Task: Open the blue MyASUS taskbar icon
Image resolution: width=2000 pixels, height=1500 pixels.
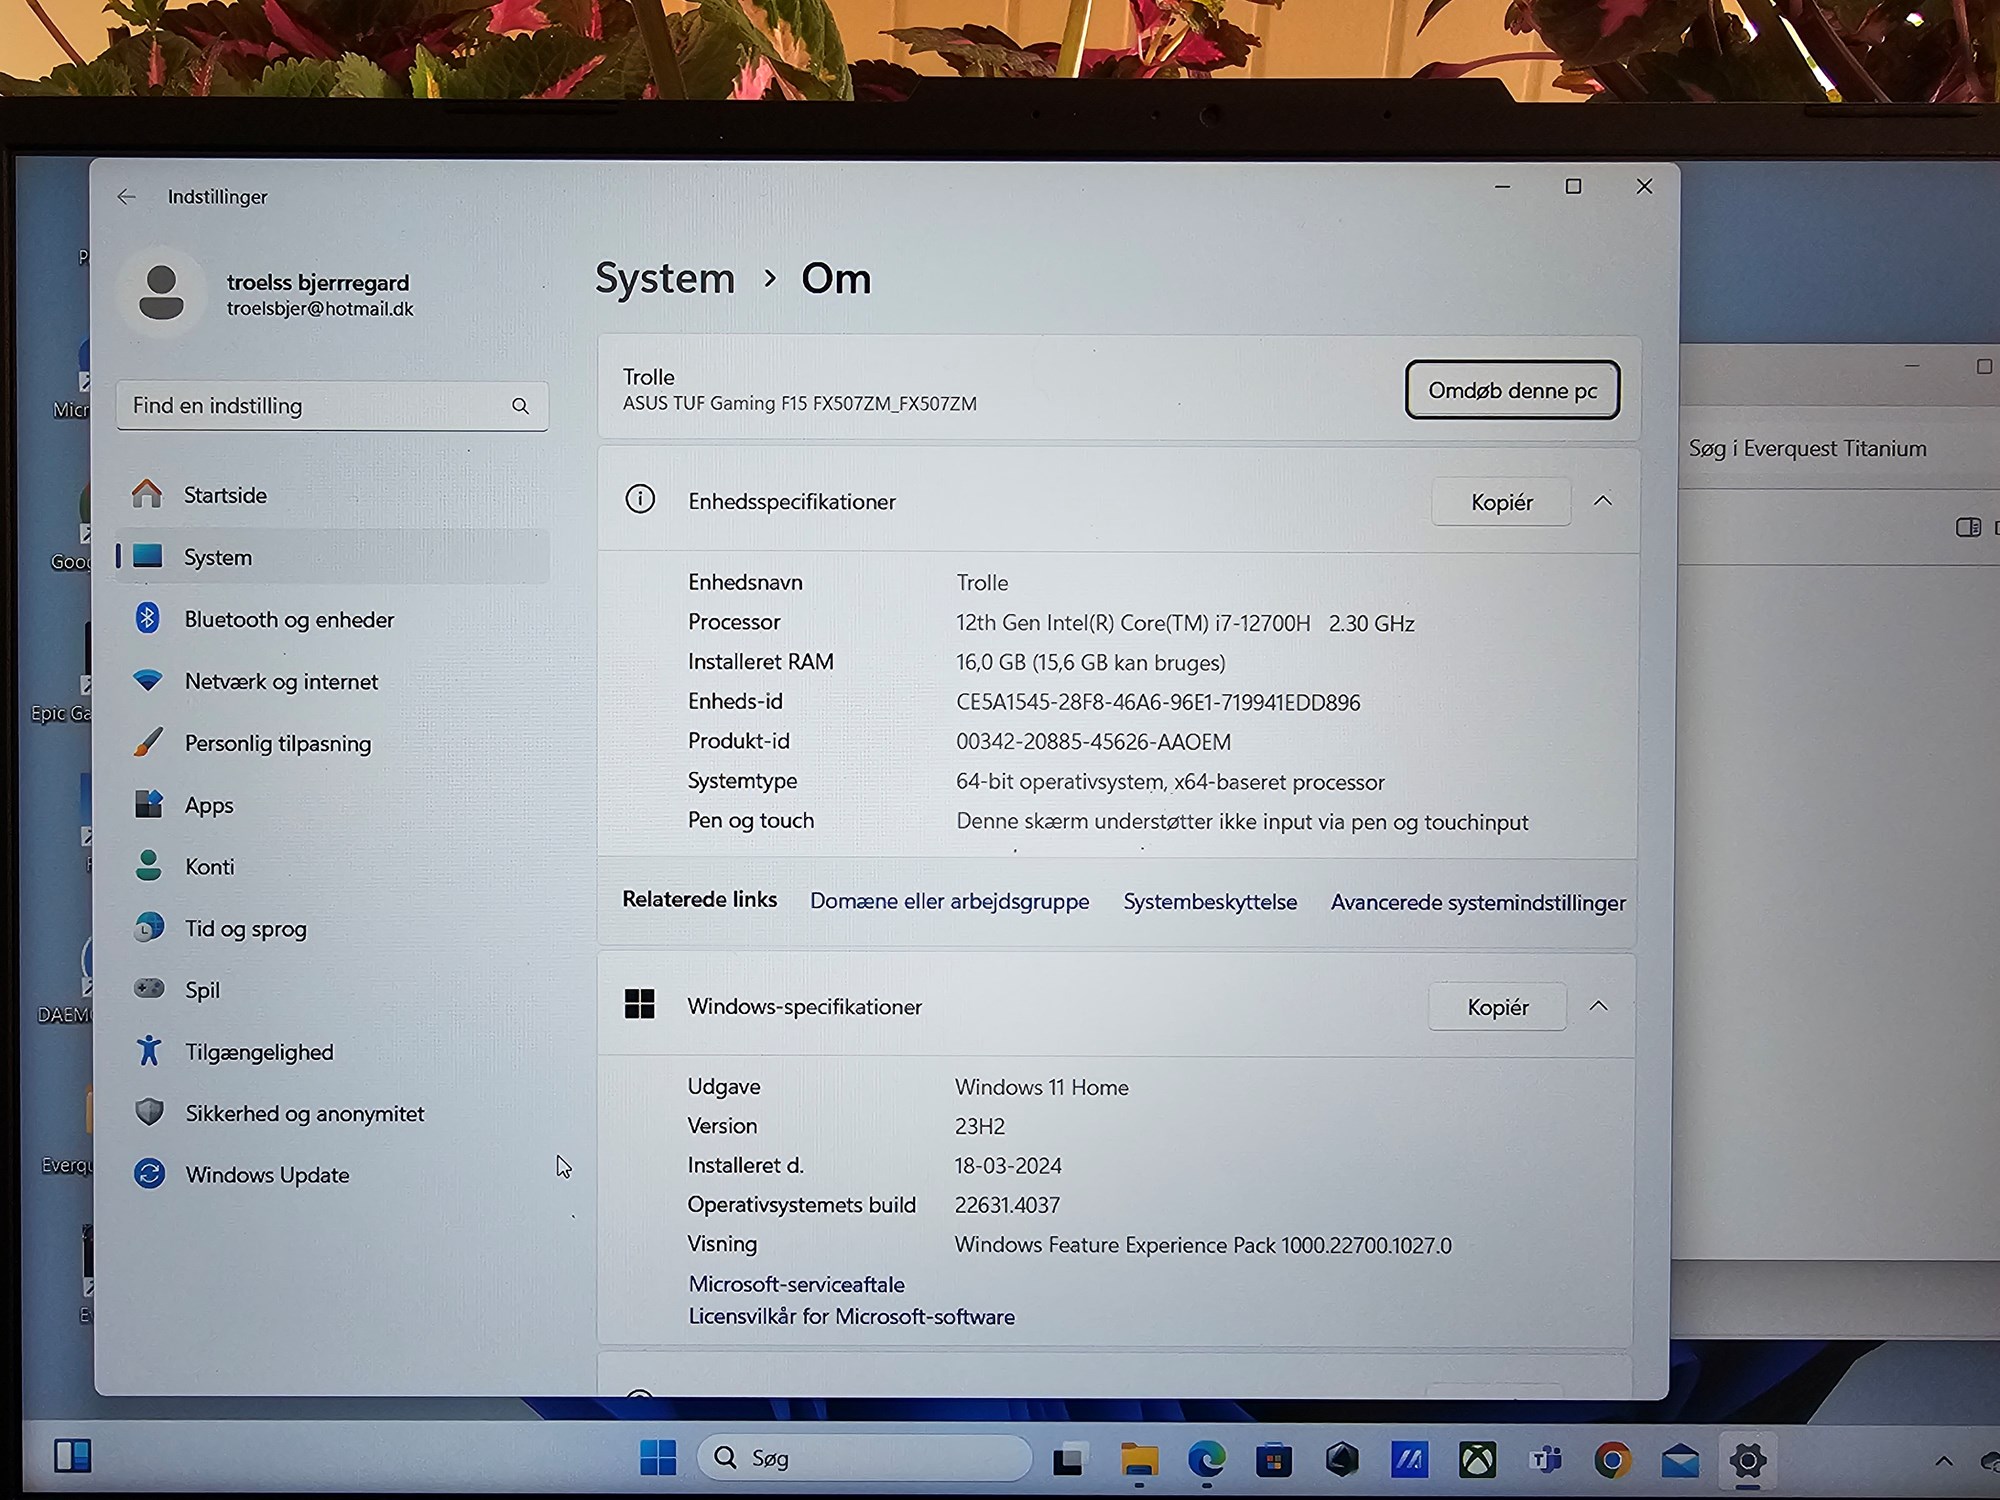Action: click(1410, 1461)
